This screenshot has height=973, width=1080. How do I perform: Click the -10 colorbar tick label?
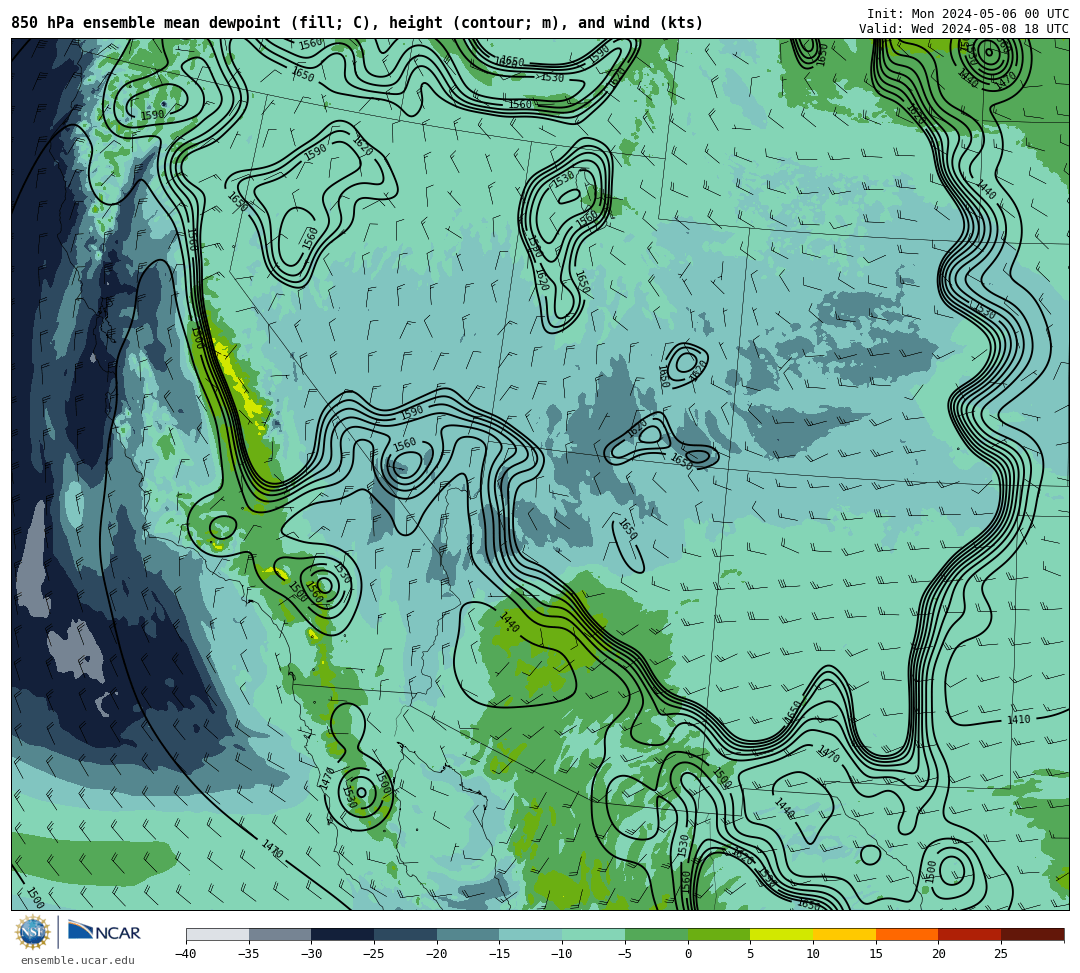click(x=562, y=954)
